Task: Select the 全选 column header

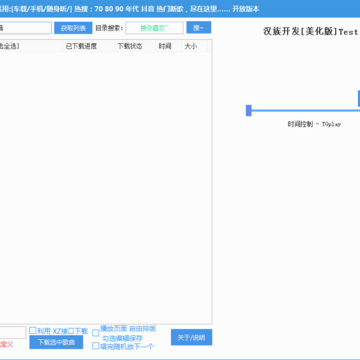Action: click(31, 46)
